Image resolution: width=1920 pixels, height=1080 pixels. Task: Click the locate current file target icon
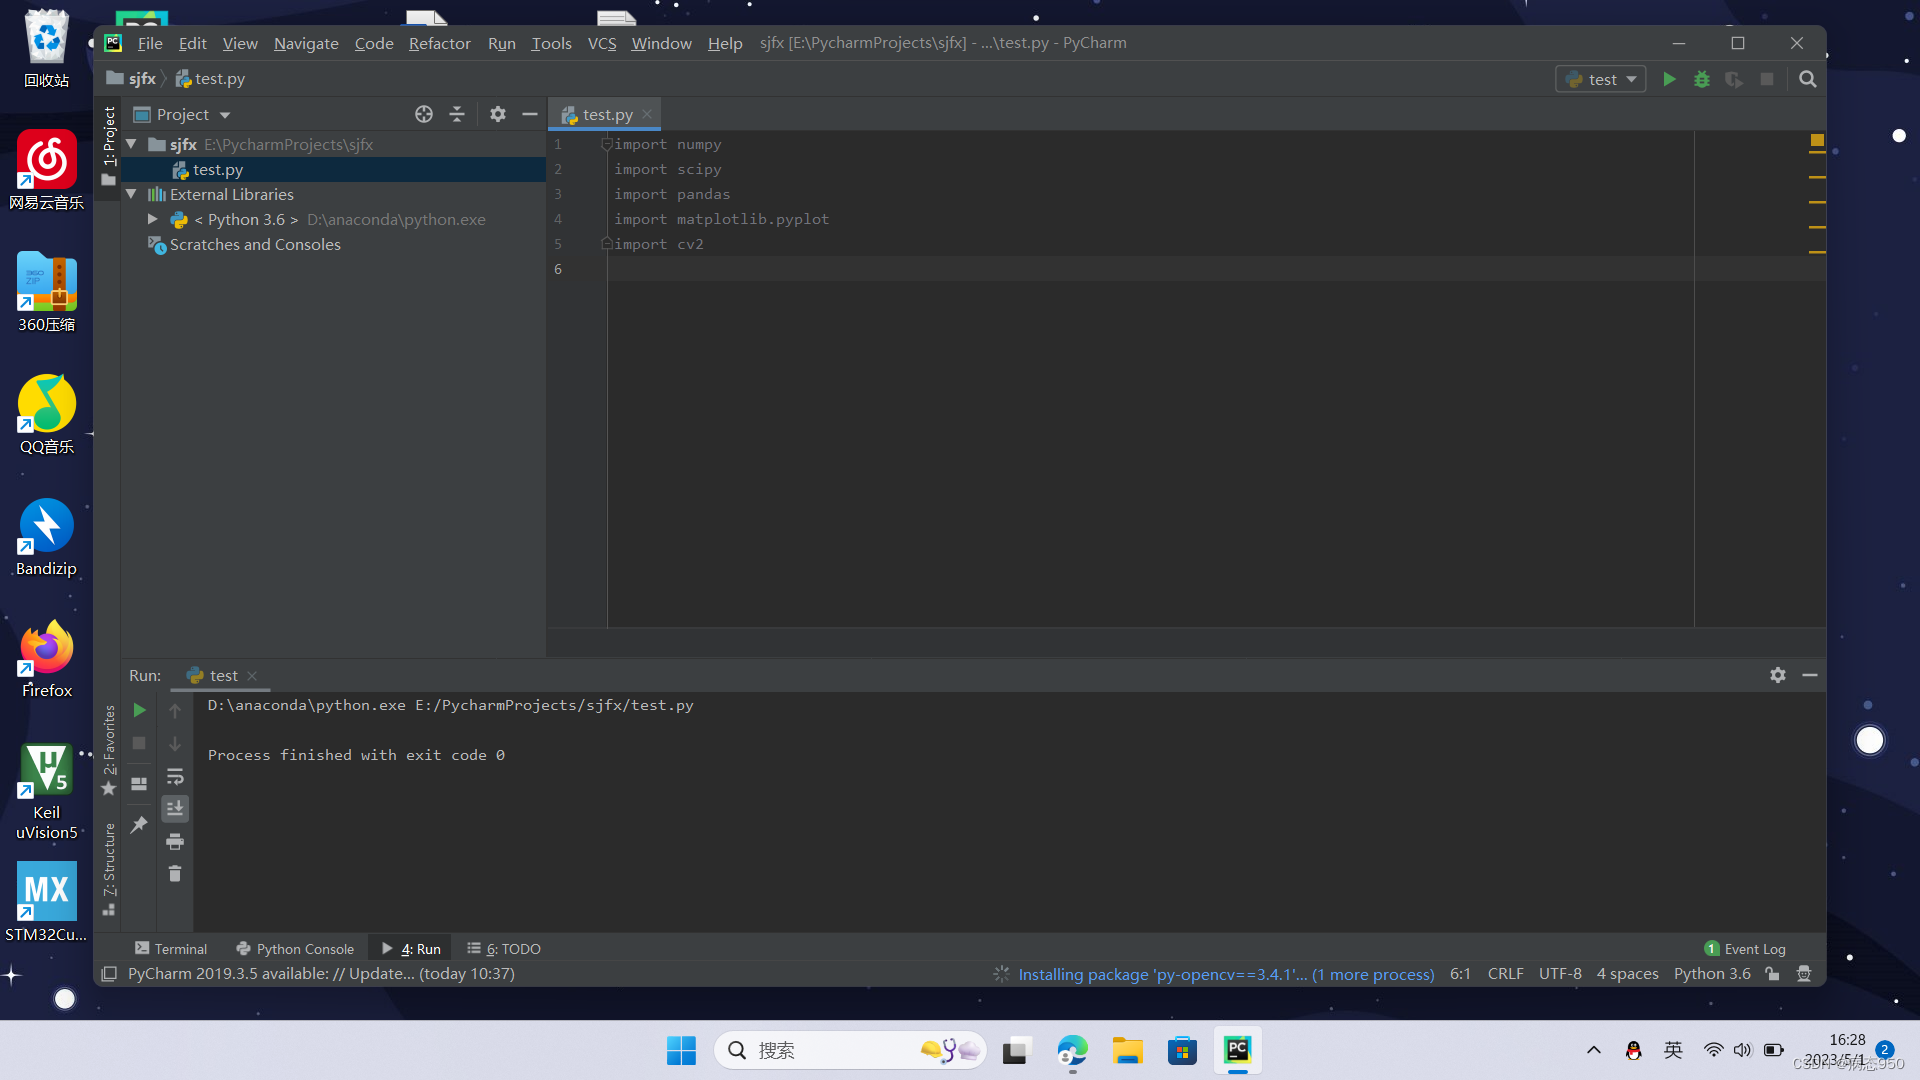point(424,114)
